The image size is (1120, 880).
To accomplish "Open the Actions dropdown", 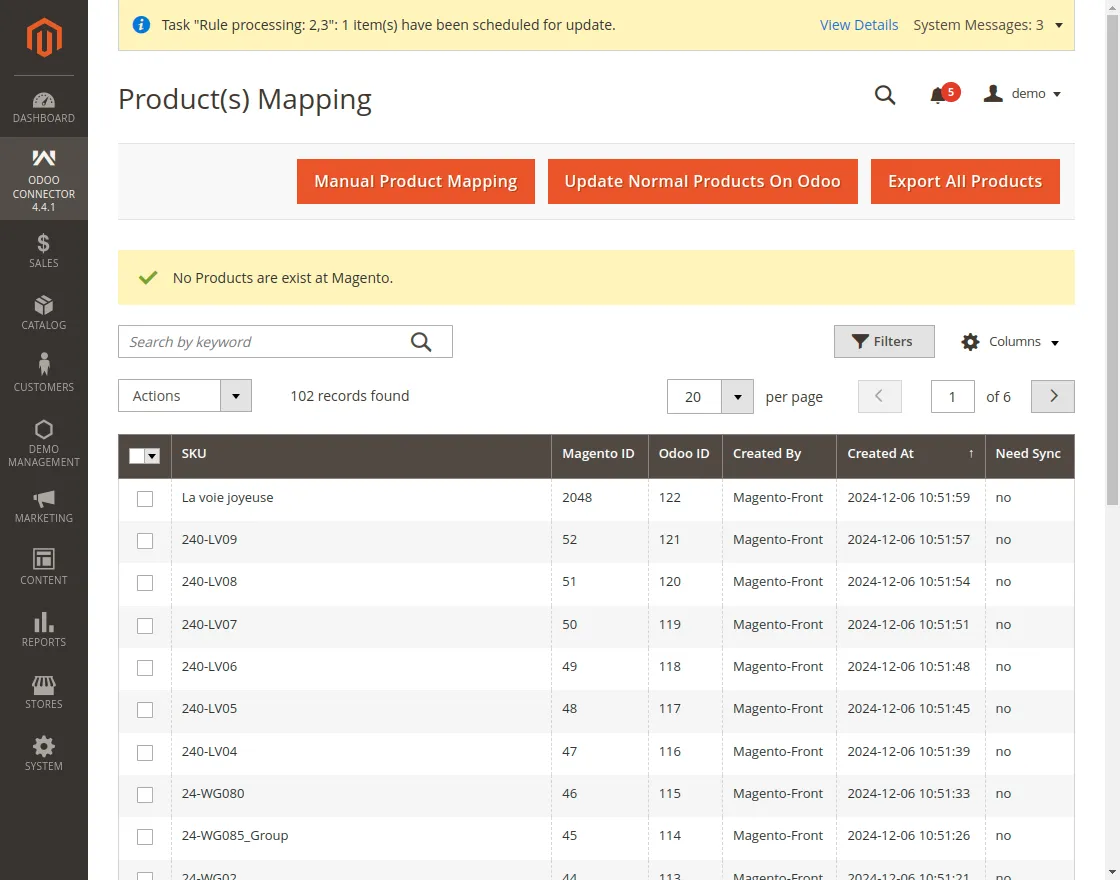I will [184, 396].
